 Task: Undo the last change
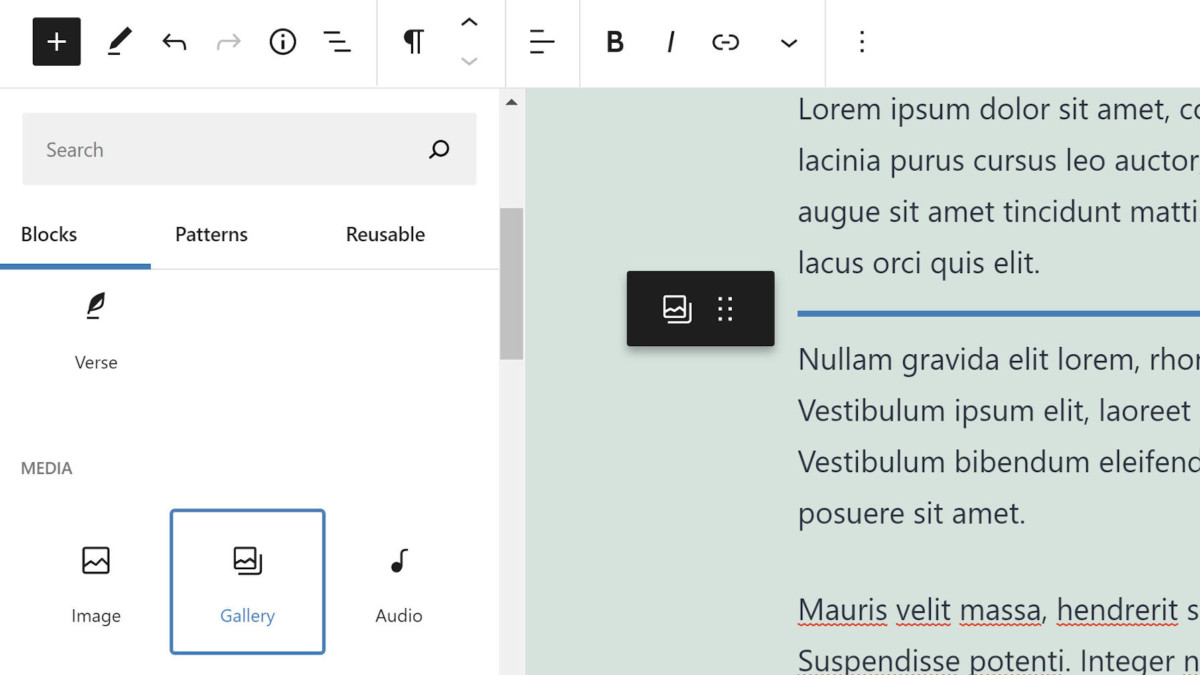(x=174, y=42)
